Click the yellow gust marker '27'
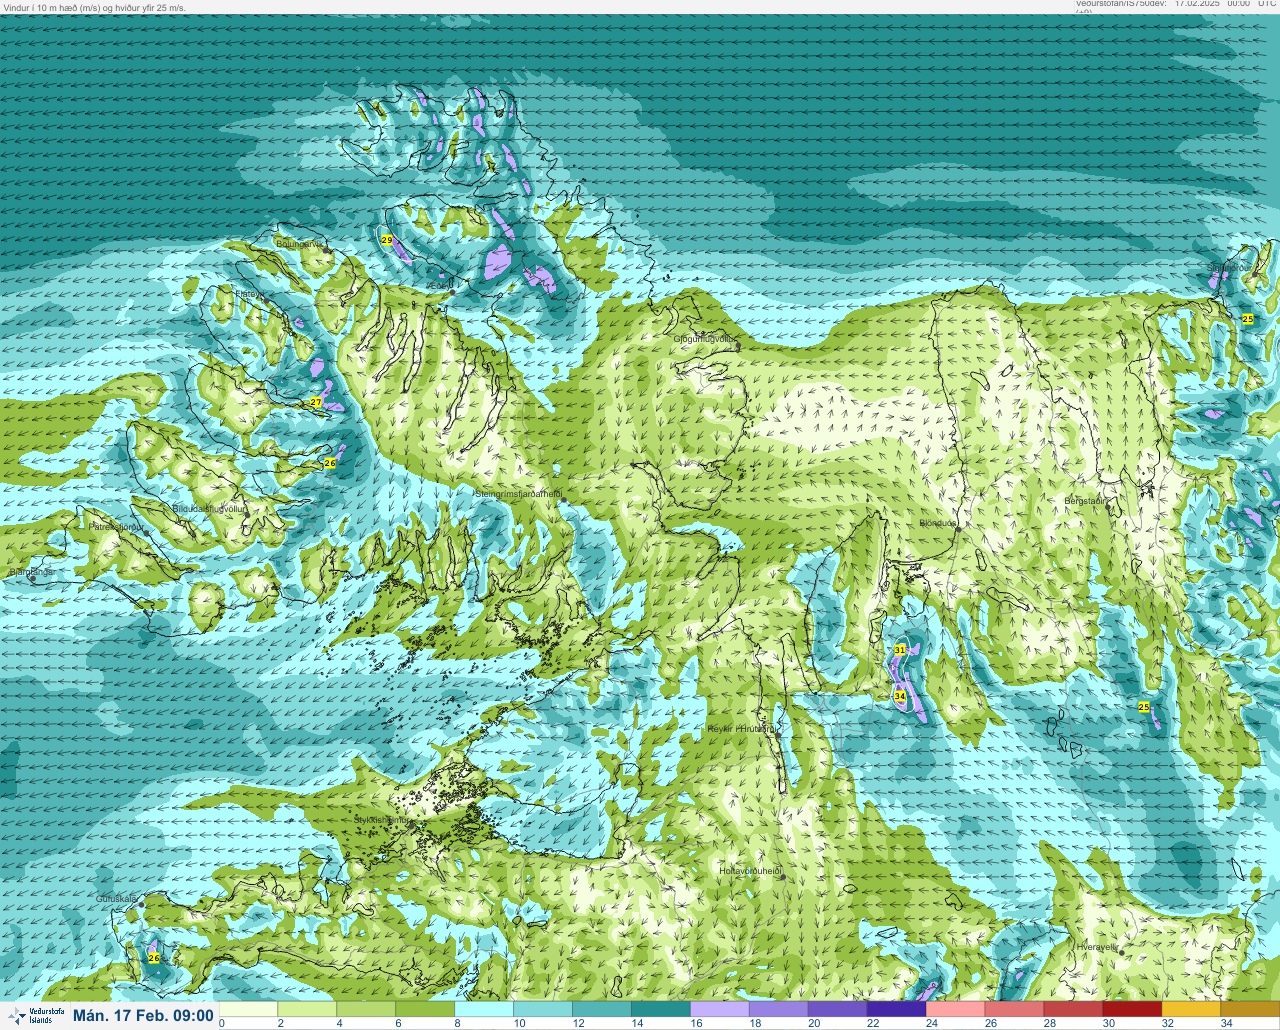The image size is (1280, 1030). [x=316, y=402]
